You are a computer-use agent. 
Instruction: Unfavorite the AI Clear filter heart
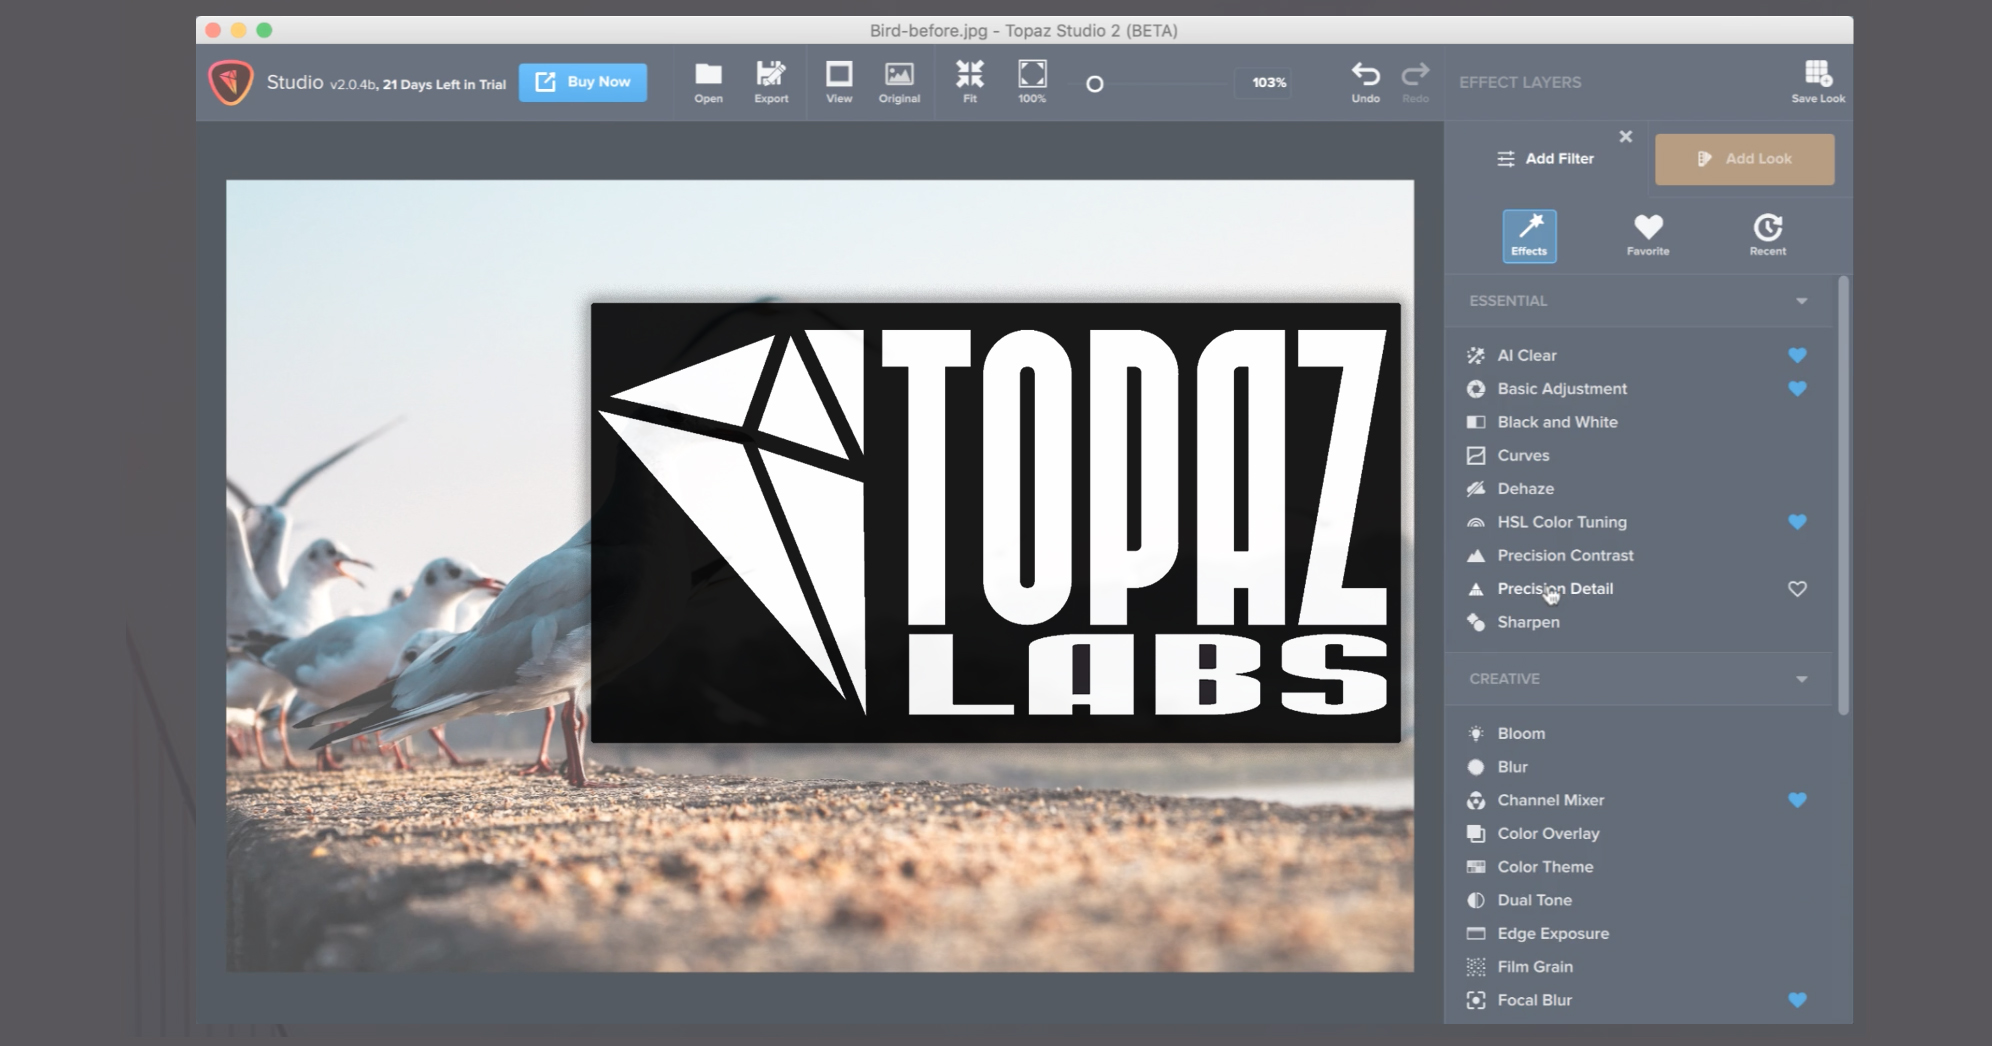(1797, 355)
